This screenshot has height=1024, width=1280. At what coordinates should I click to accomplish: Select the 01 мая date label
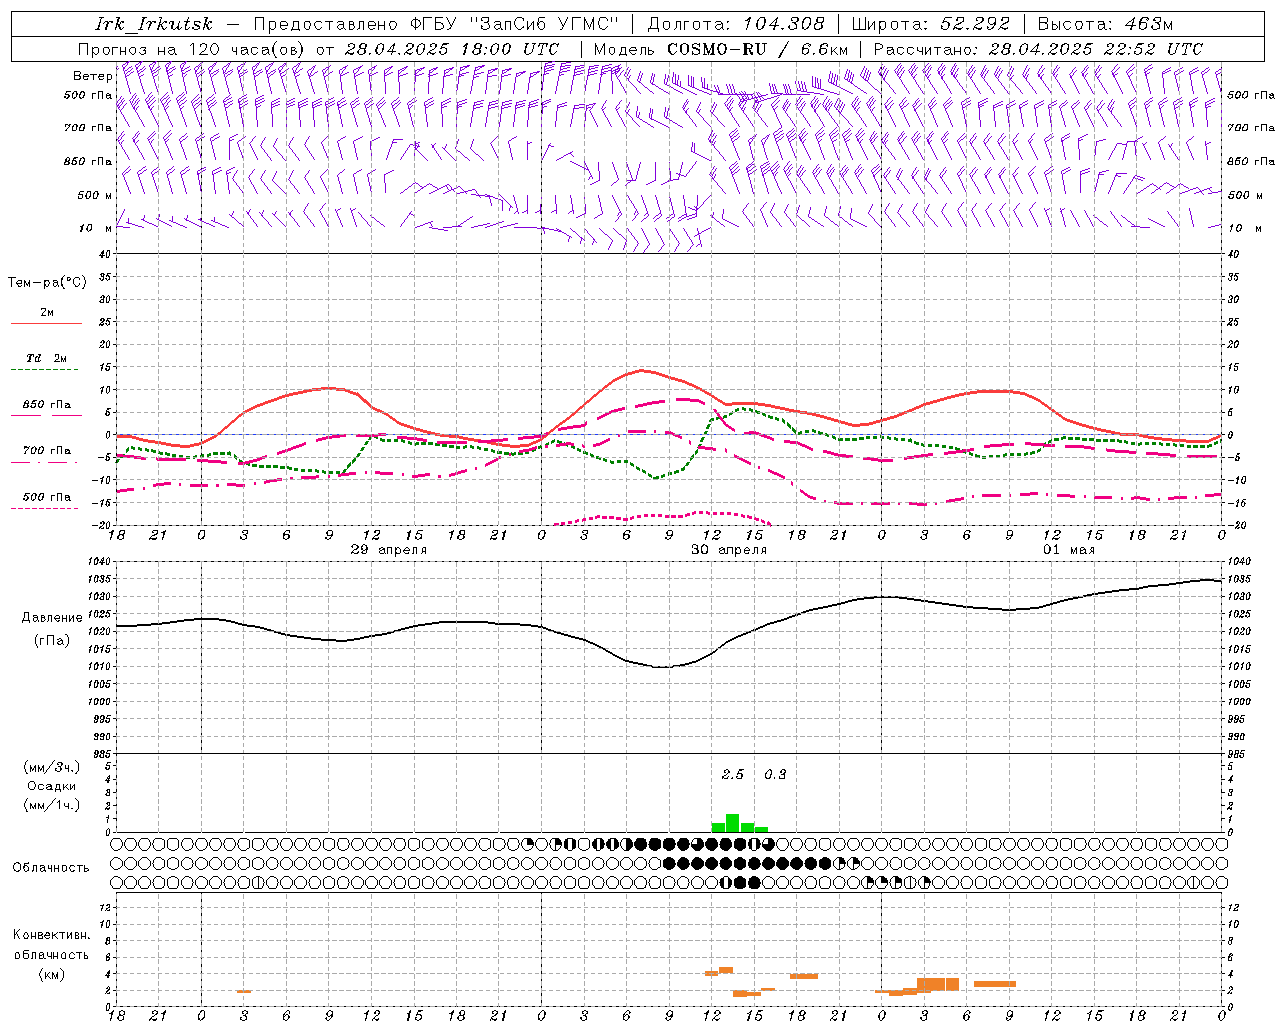(x=1069, y=549)
